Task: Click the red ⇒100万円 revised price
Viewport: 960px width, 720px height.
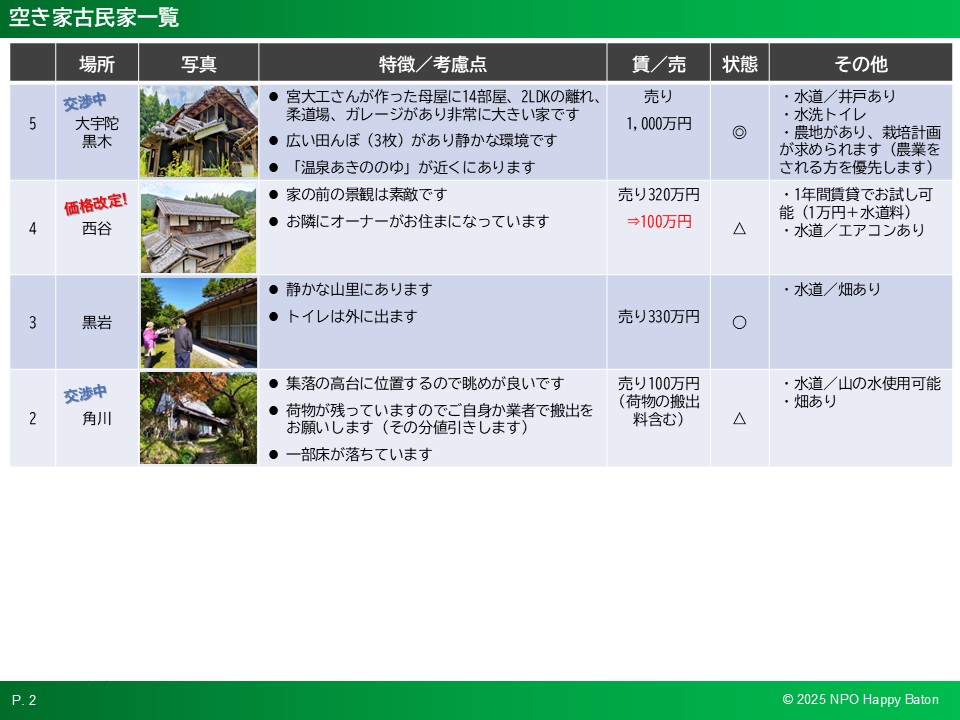Action: (658, 222)
